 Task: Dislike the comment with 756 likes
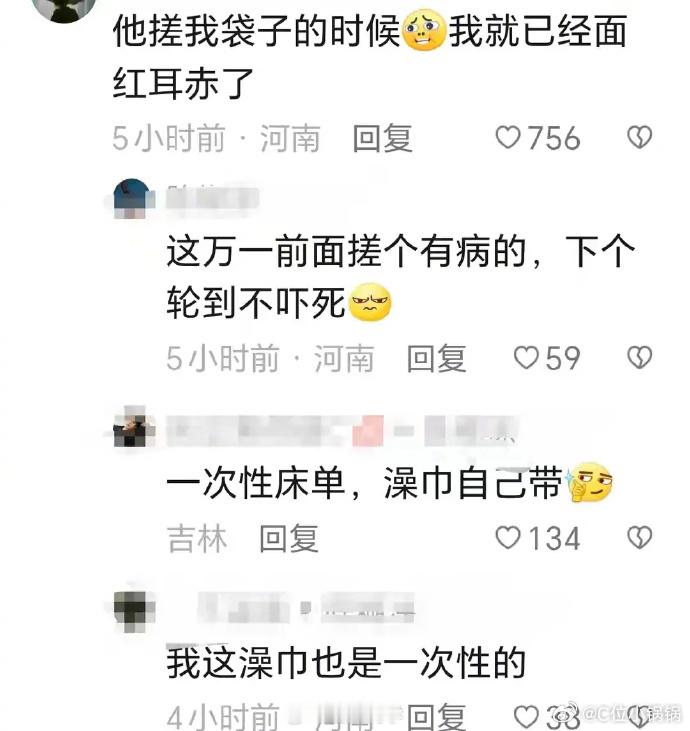coord(639,138)
